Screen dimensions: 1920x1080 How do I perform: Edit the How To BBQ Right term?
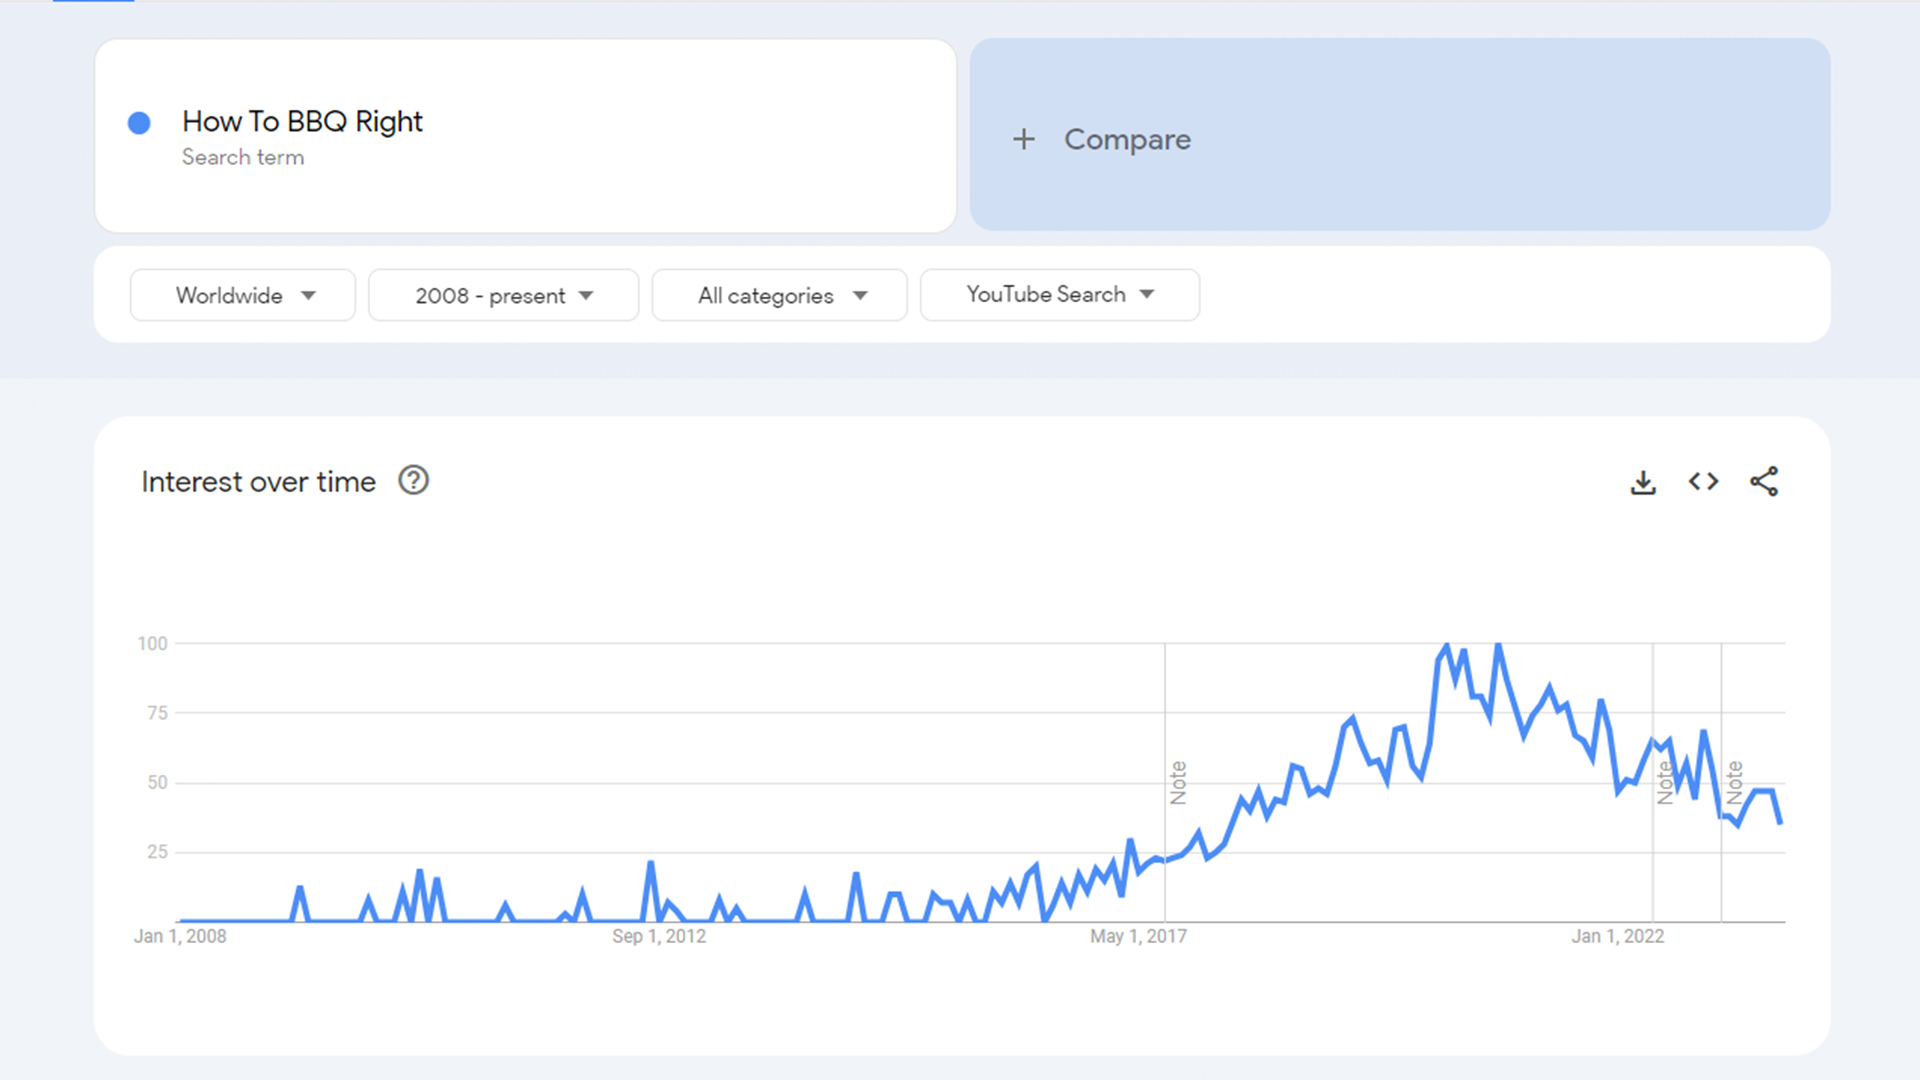point(302,121)
